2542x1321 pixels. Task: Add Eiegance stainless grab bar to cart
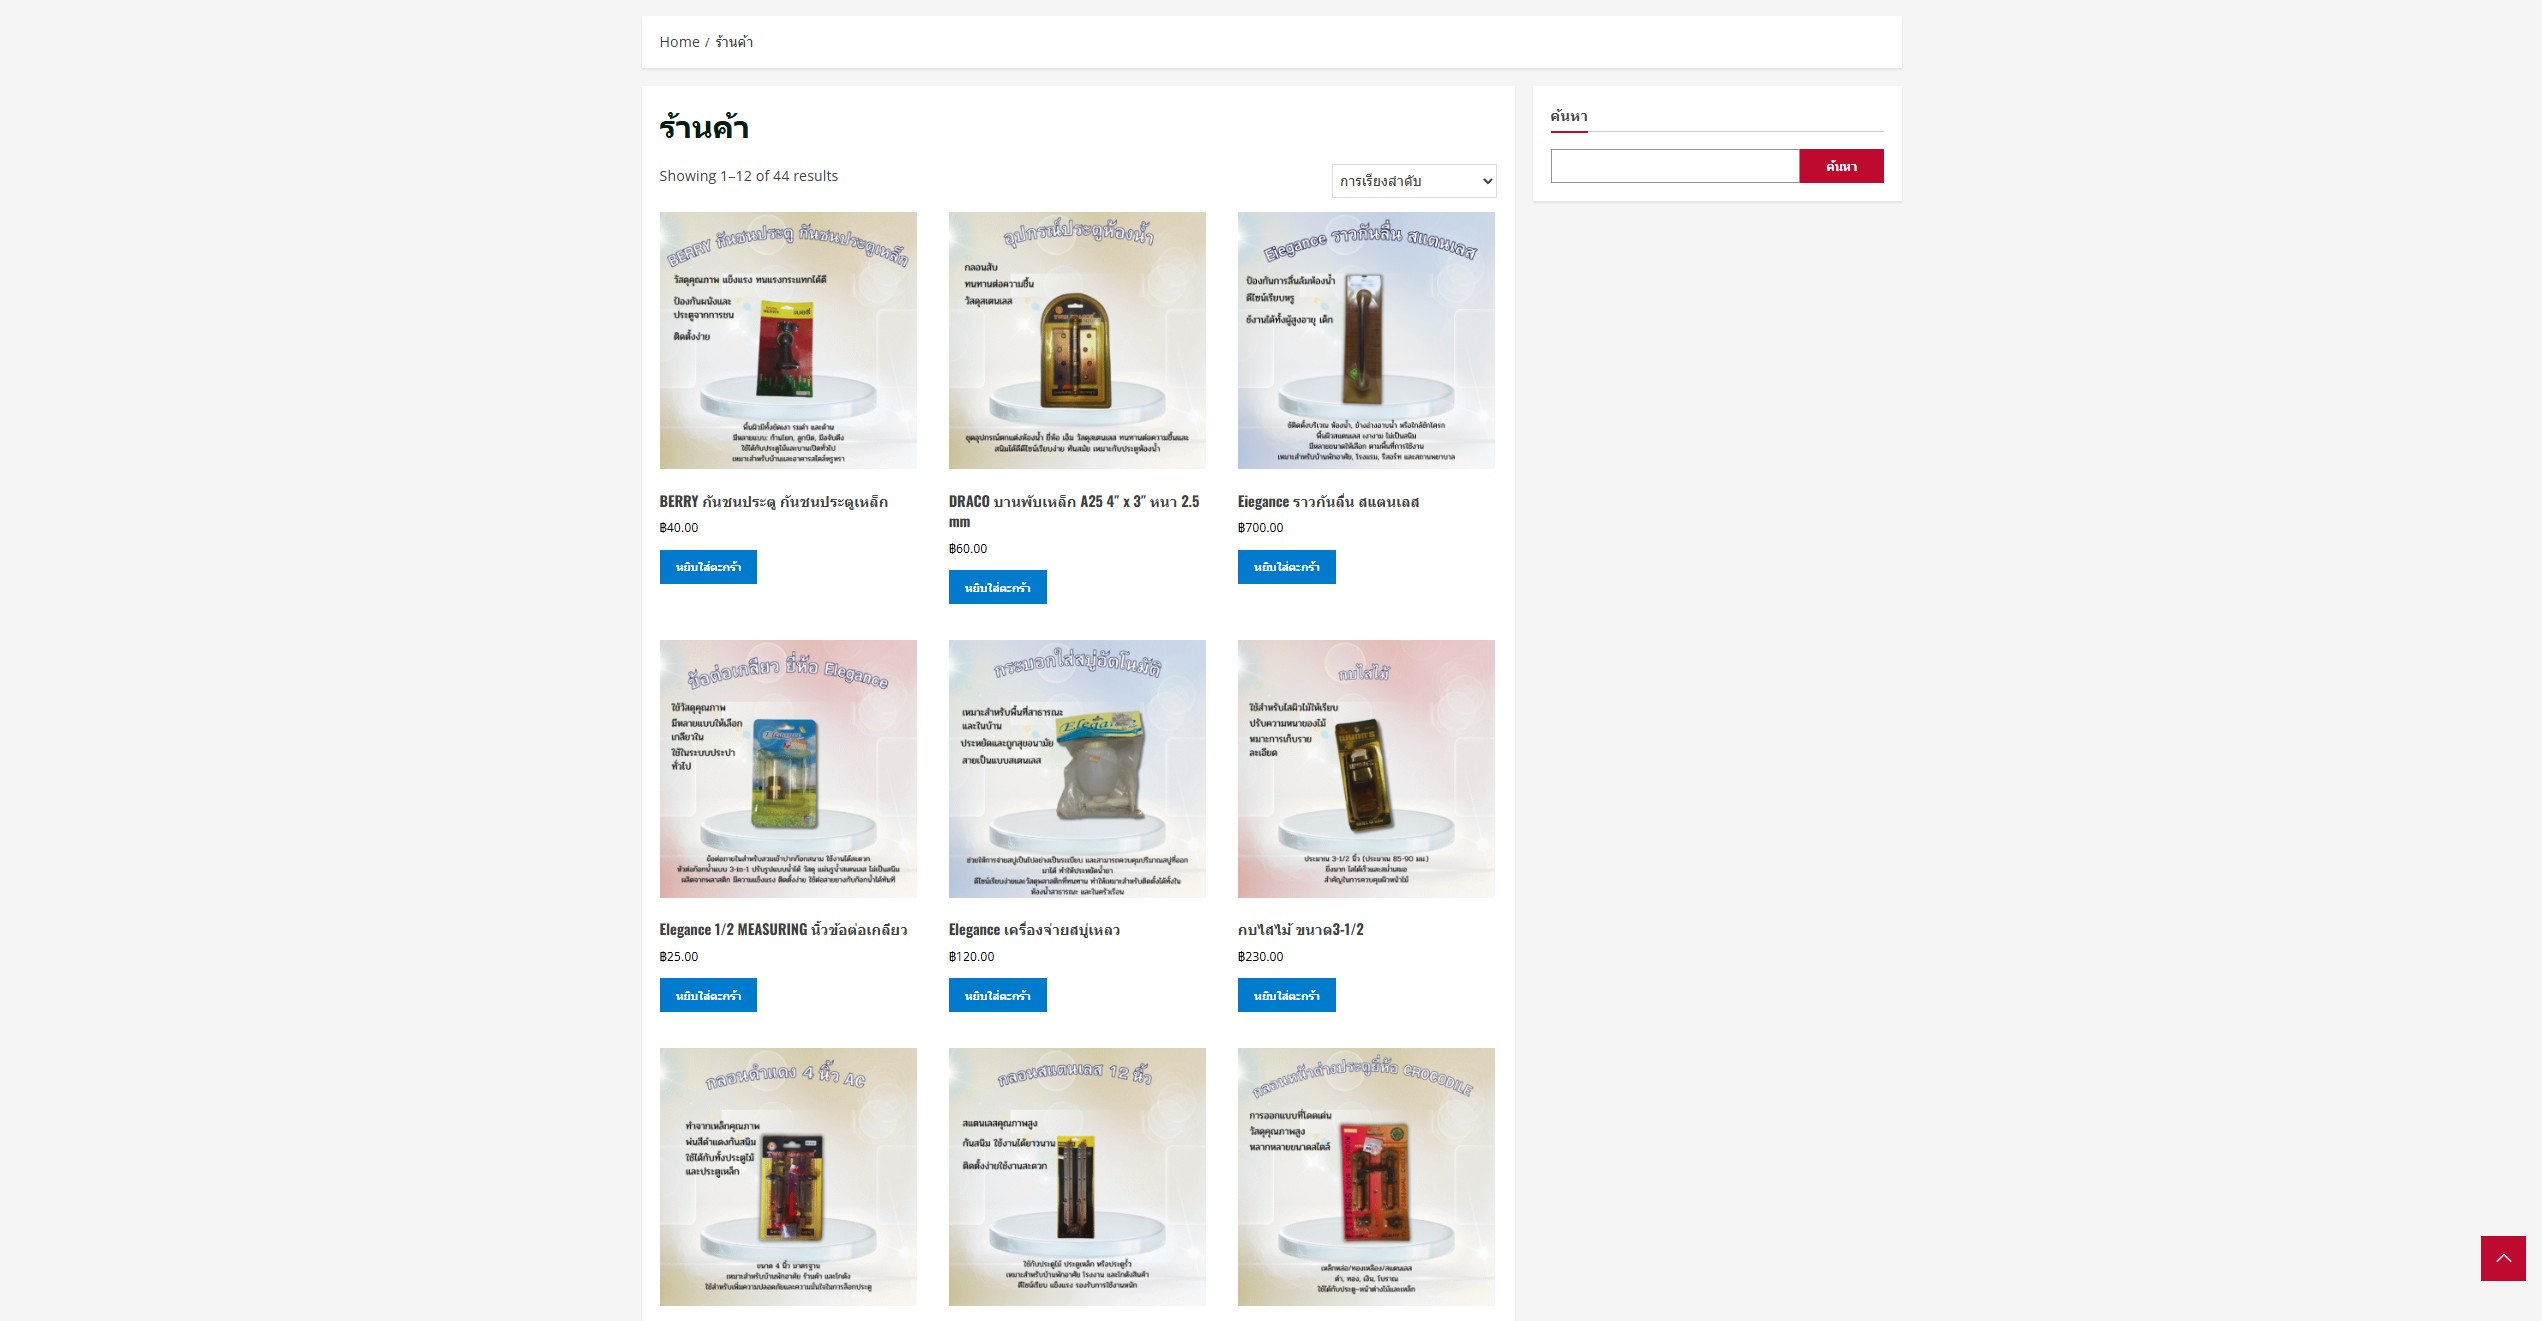1286,567
